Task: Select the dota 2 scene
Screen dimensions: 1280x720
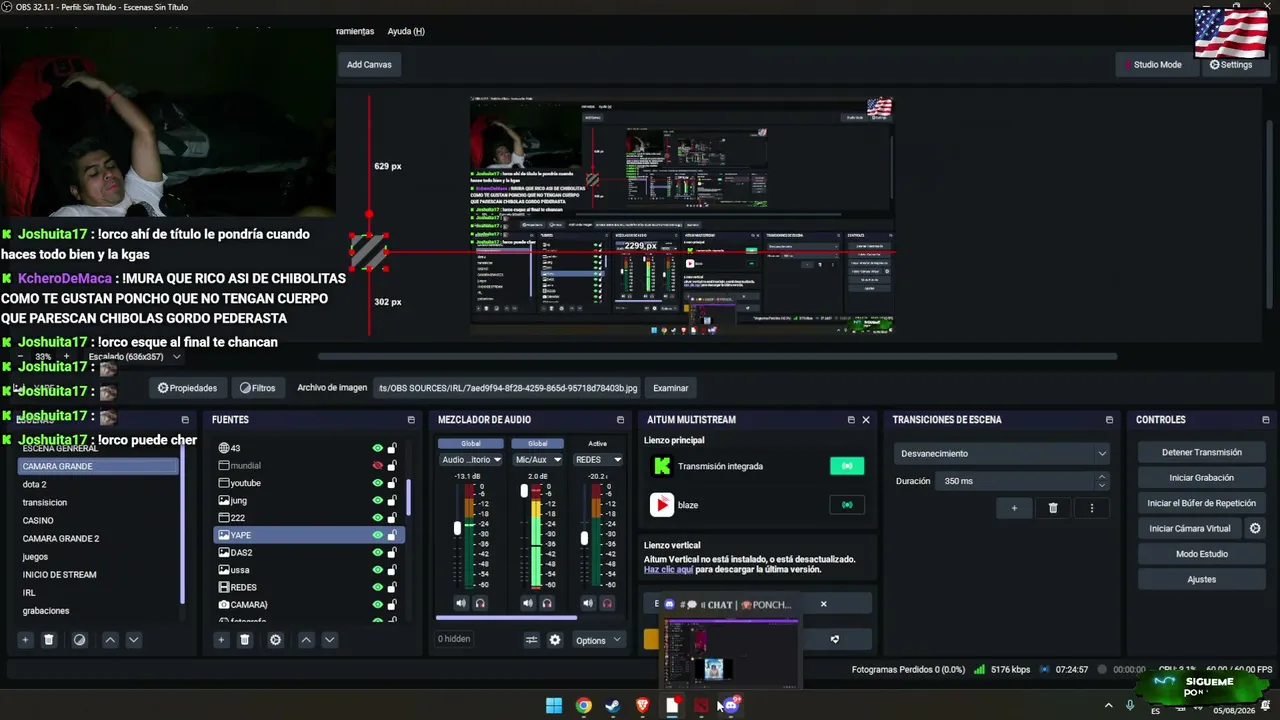Action: coord(98,484)
